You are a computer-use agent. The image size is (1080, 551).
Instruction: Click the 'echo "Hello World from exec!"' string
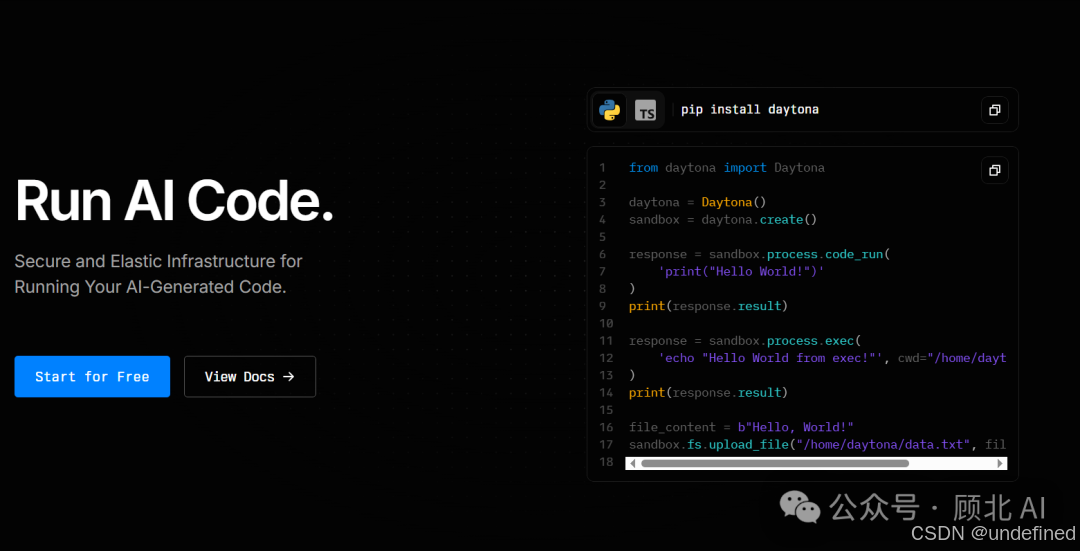pyautogui.click(x=771, y=358)
